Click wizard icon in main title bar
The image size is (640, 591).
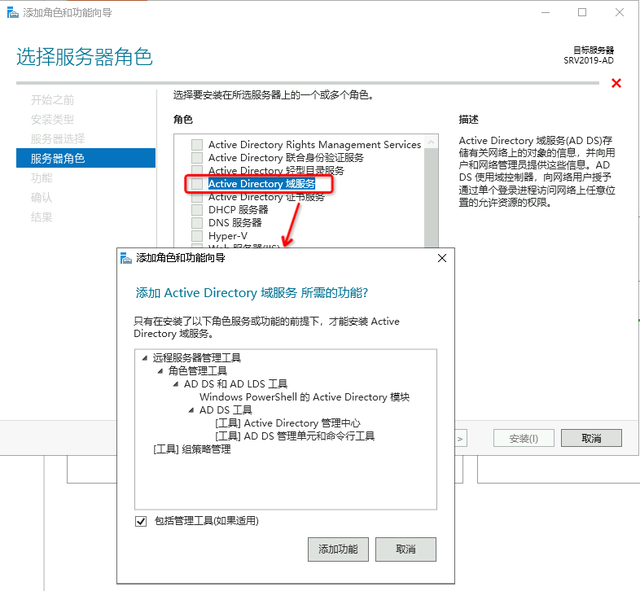(13, 13)
